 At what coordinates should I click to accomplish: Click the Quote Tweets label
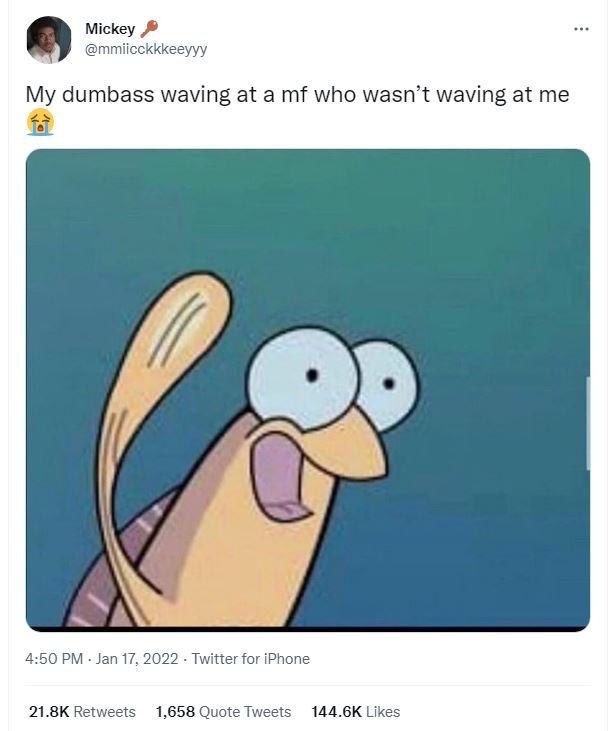pos(245,712)
